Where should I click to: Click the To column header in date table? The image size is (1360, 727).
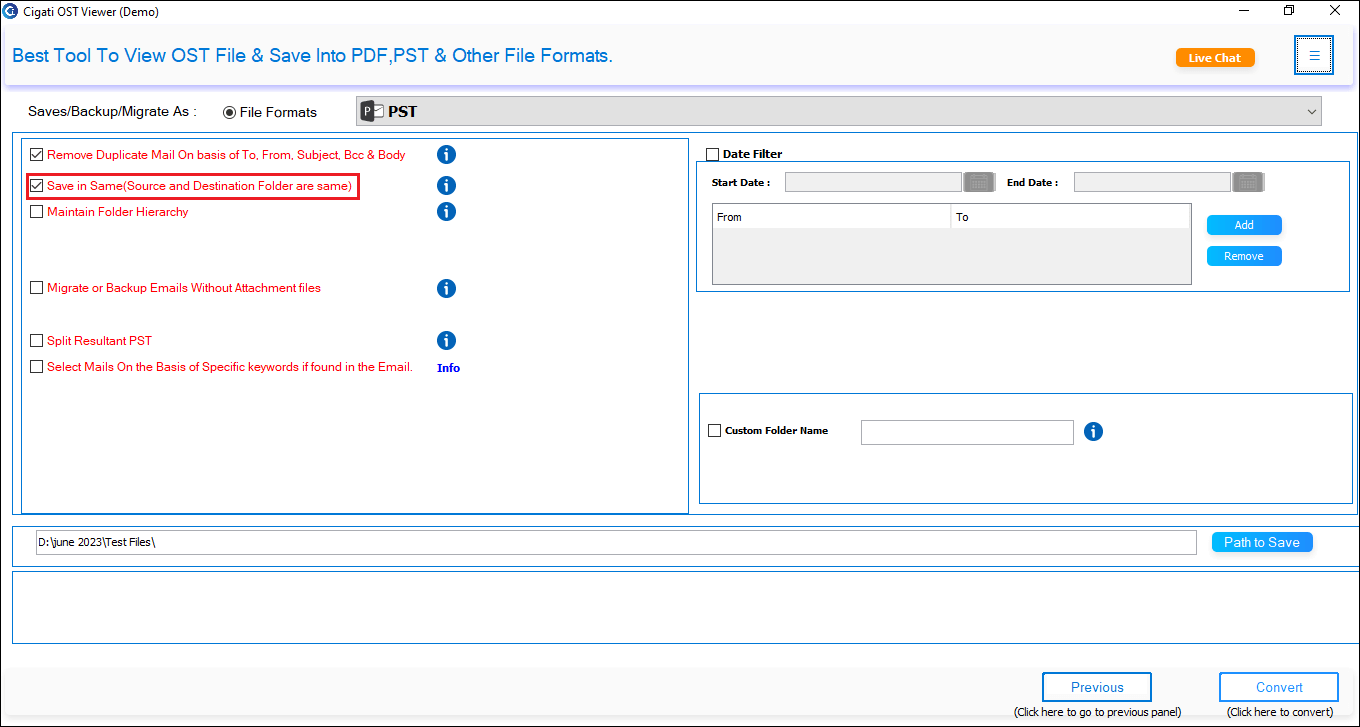1071,217
